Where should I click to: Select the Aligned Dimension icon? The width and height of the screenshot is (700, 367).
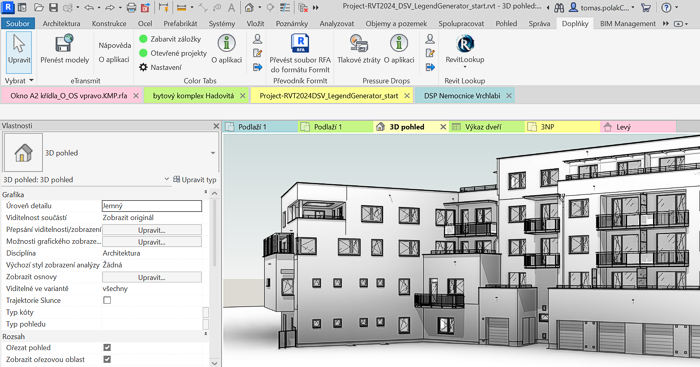(181, 7)
